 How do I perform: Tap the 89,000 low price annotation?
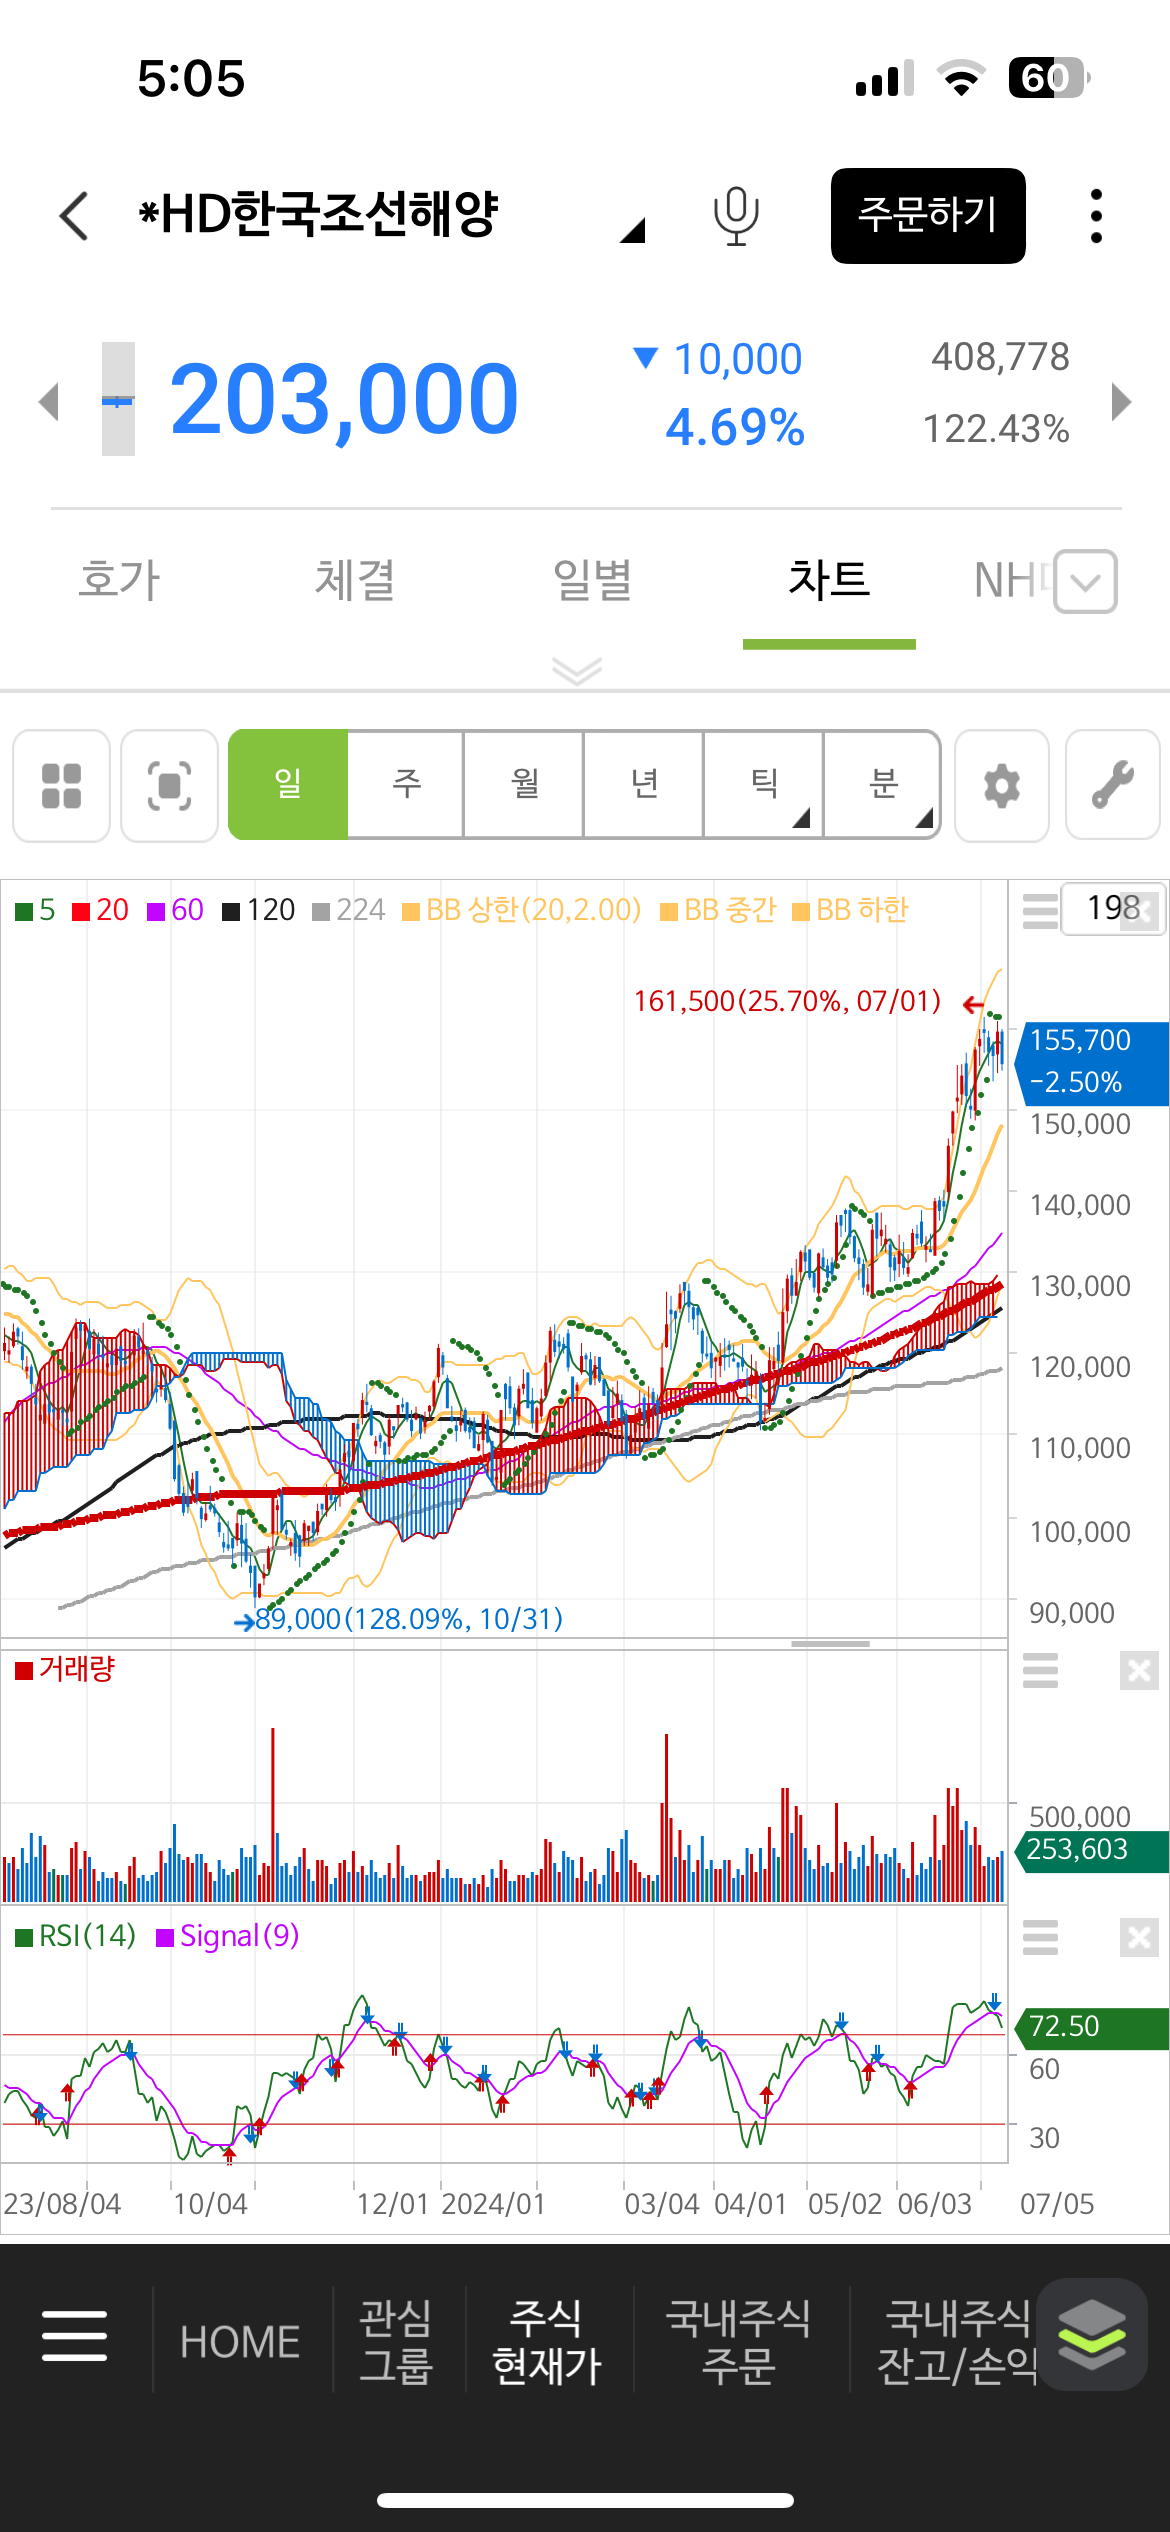409,1619
